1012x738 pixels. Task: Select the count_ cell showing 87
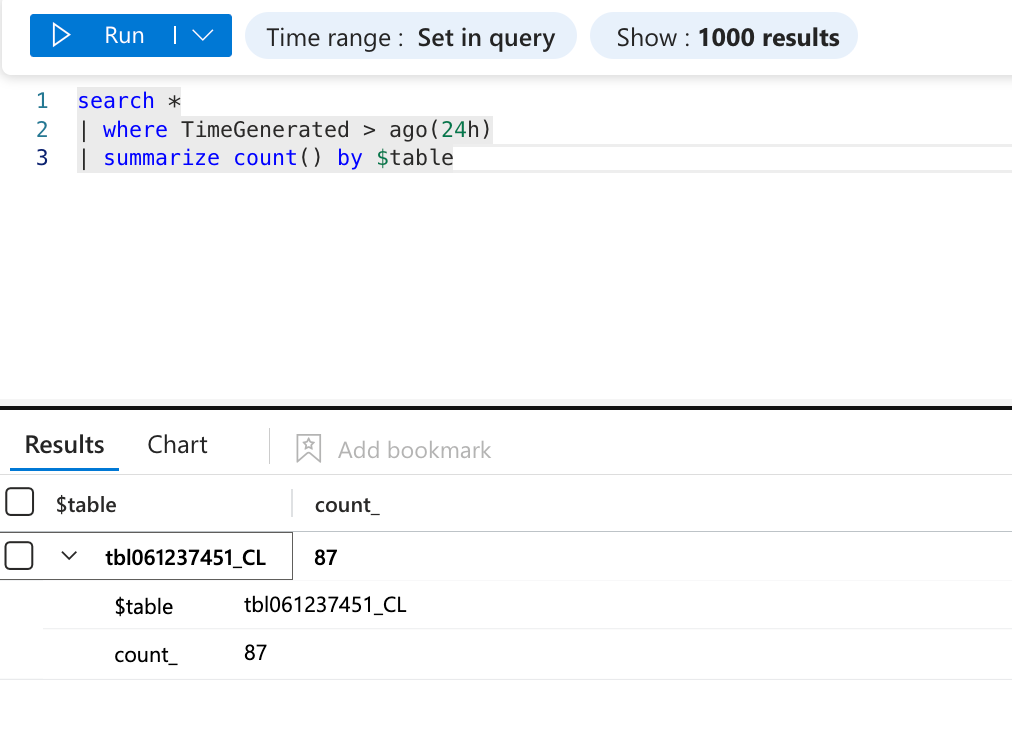(326, 557)
